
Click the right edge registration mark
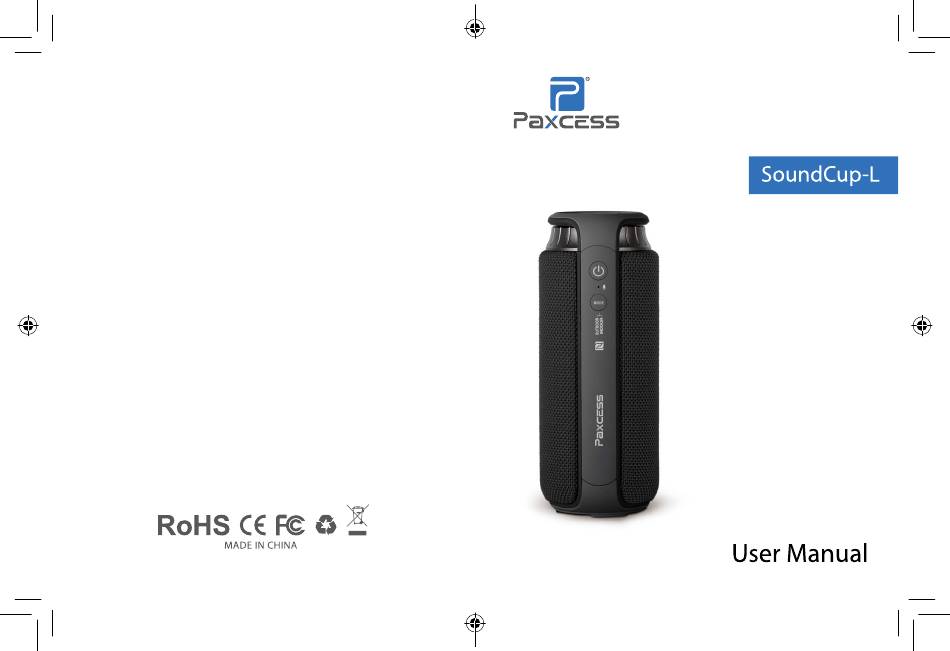click(922, 326)
